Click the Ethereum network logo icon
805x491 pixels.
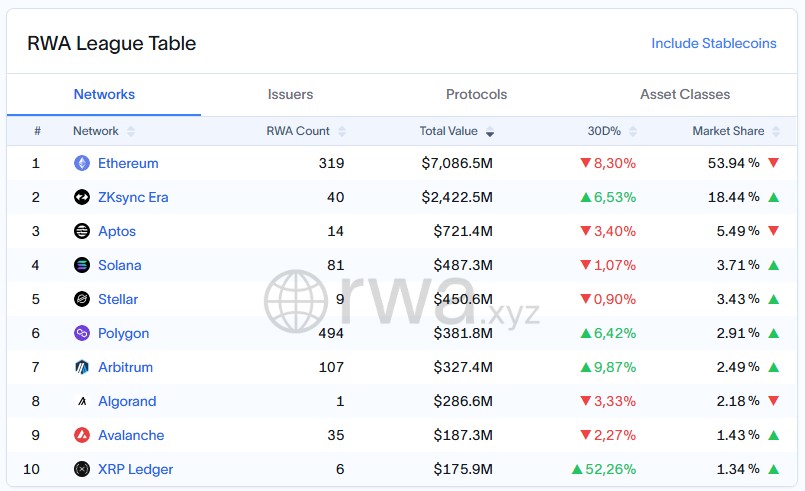pyautogui.click(x=82, y=163)
